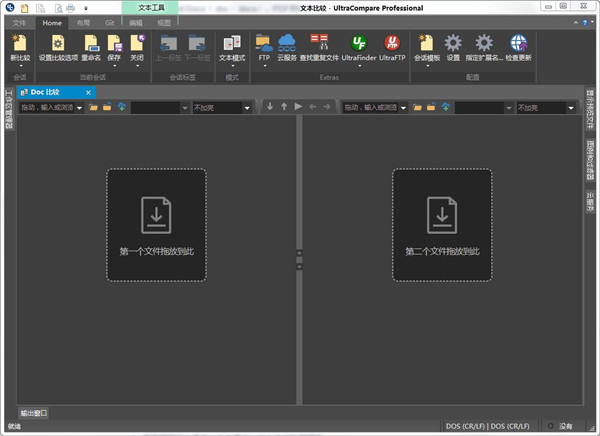Screen dimensions: 600x436
Task: Open the 显示预览文件 side panel tab
Action: click(590, 110)
